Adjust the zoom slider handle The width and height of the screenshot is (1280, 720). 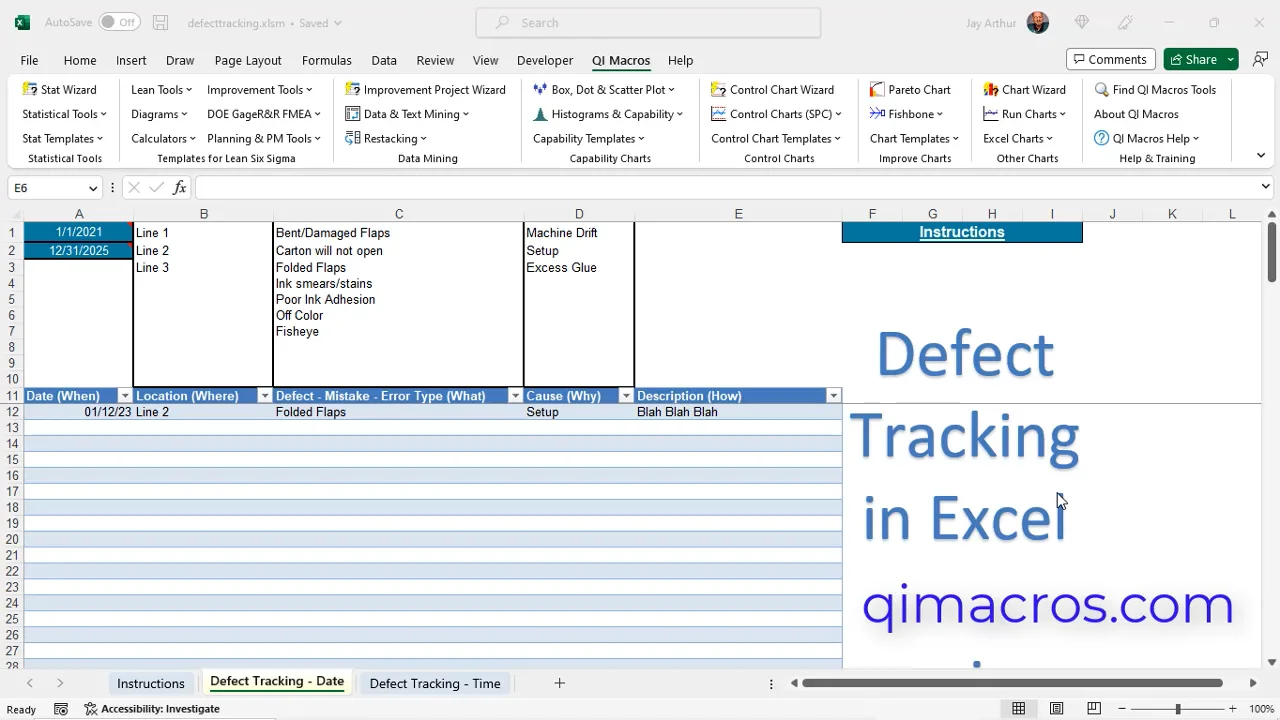point(1177,709)
